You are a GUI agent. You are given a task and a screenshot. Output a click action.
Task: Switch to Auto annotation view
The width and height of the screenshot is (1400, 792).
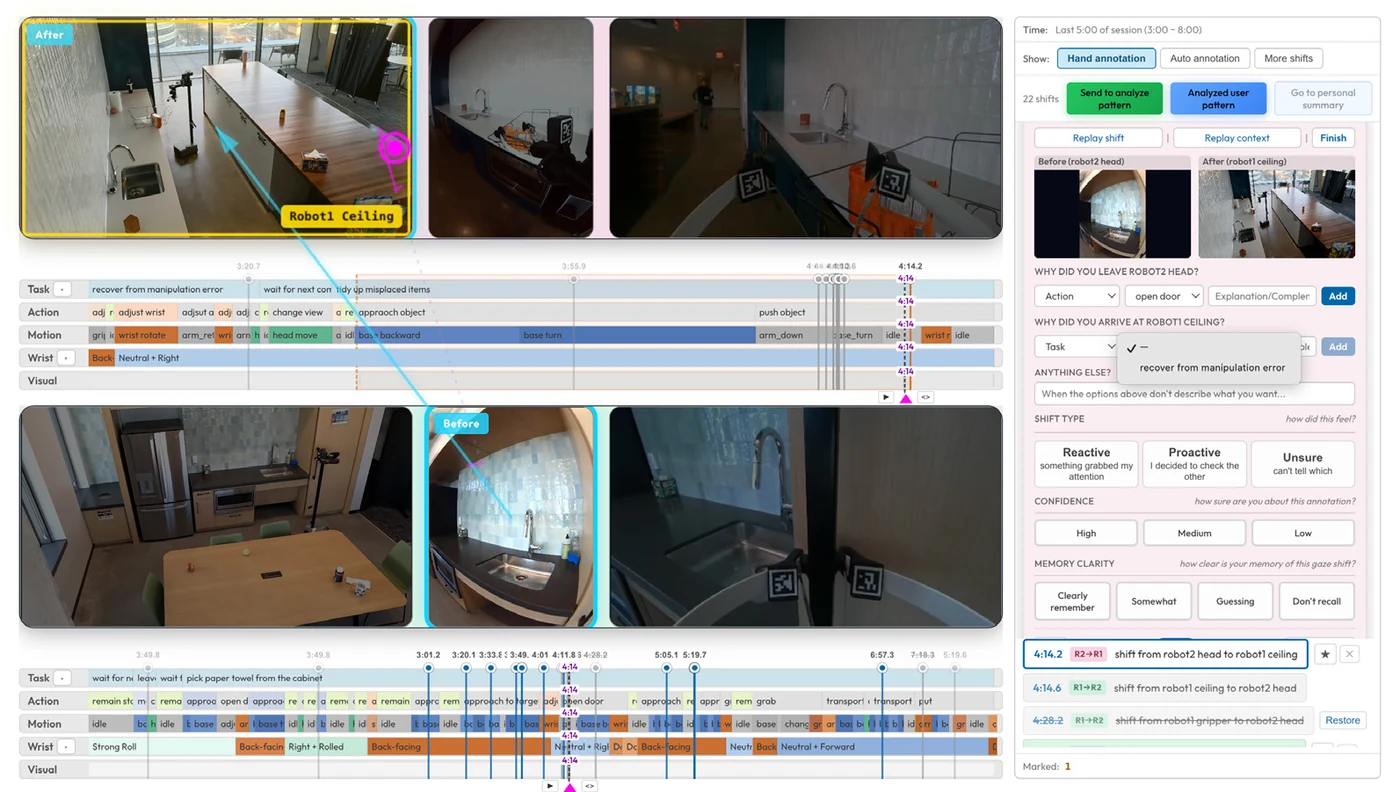pos(1204,58)
